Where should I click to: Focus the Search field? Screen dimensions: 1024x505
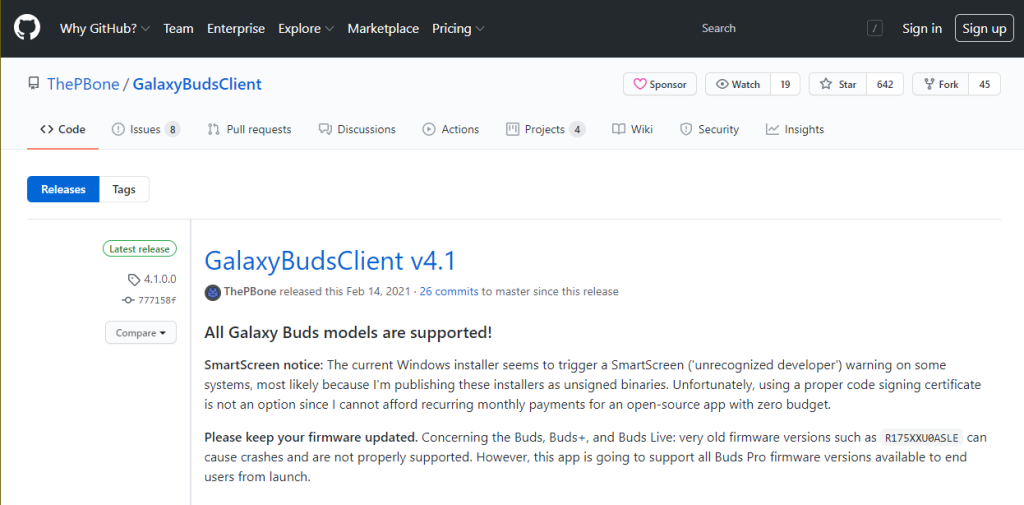click(790, 28)
